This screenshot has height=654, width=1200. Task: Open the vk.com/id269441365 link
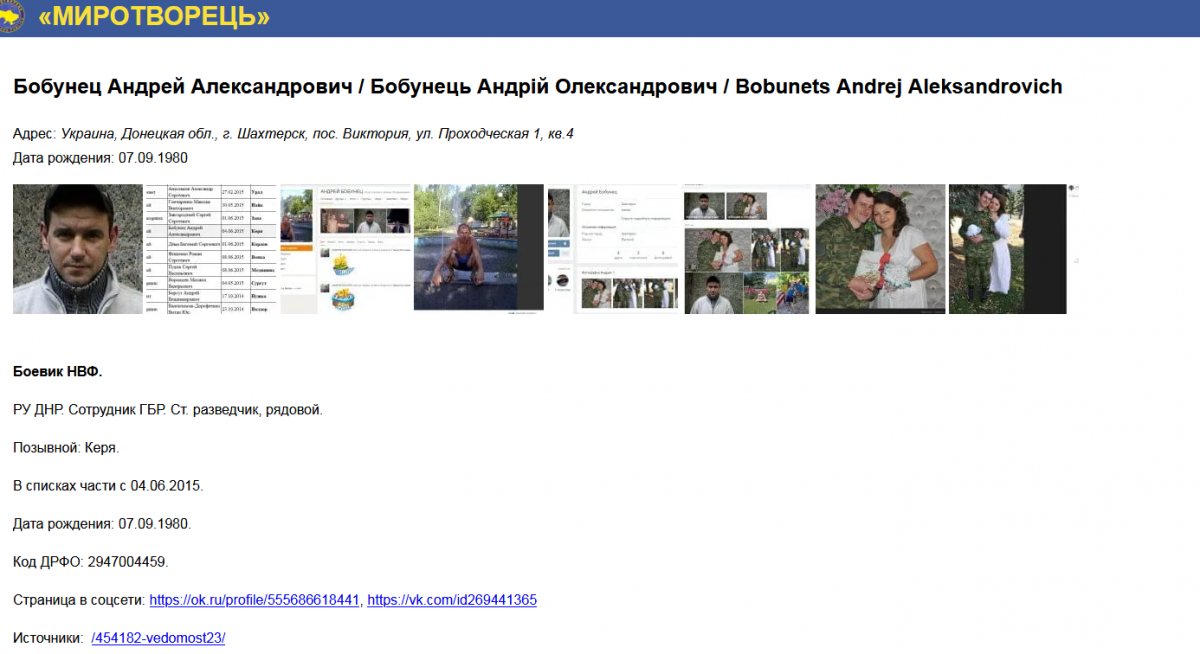(x=452, y=600)
